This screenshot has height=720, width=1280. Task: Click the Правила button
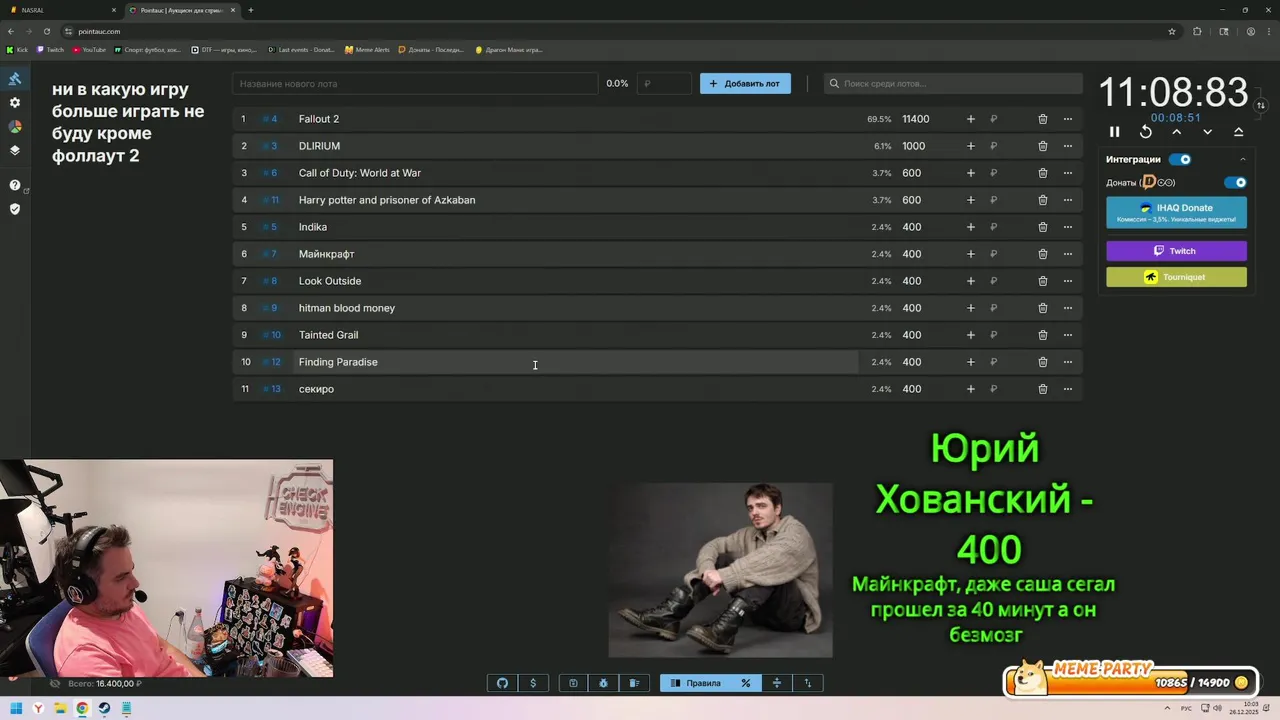pos(695,683)
